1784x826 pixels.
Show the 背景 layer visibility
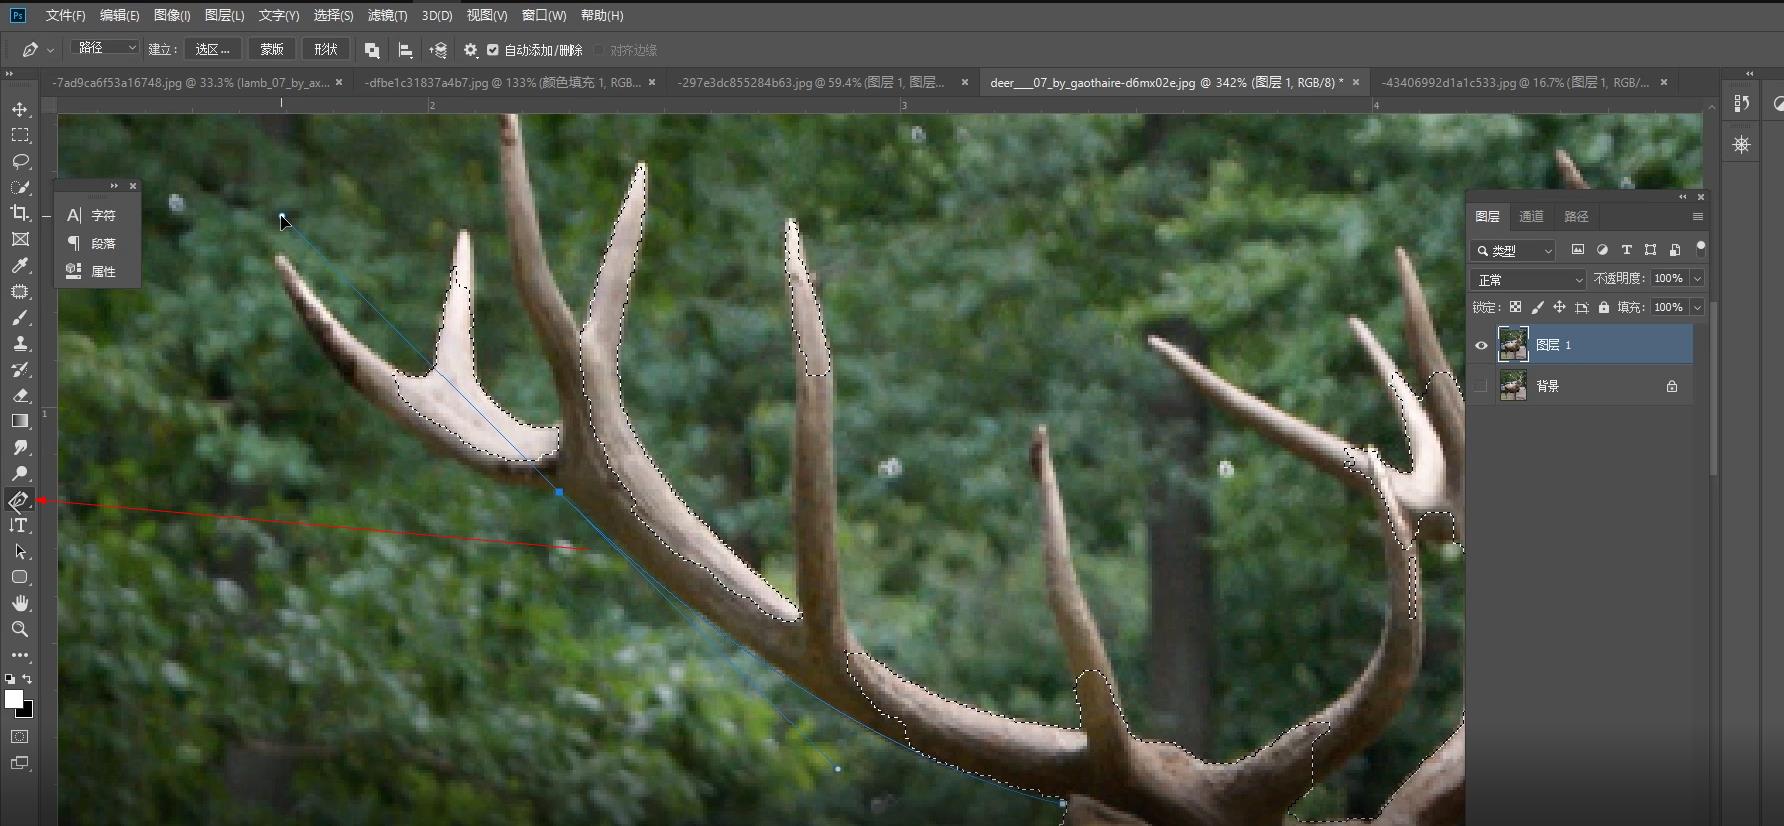1481,386
